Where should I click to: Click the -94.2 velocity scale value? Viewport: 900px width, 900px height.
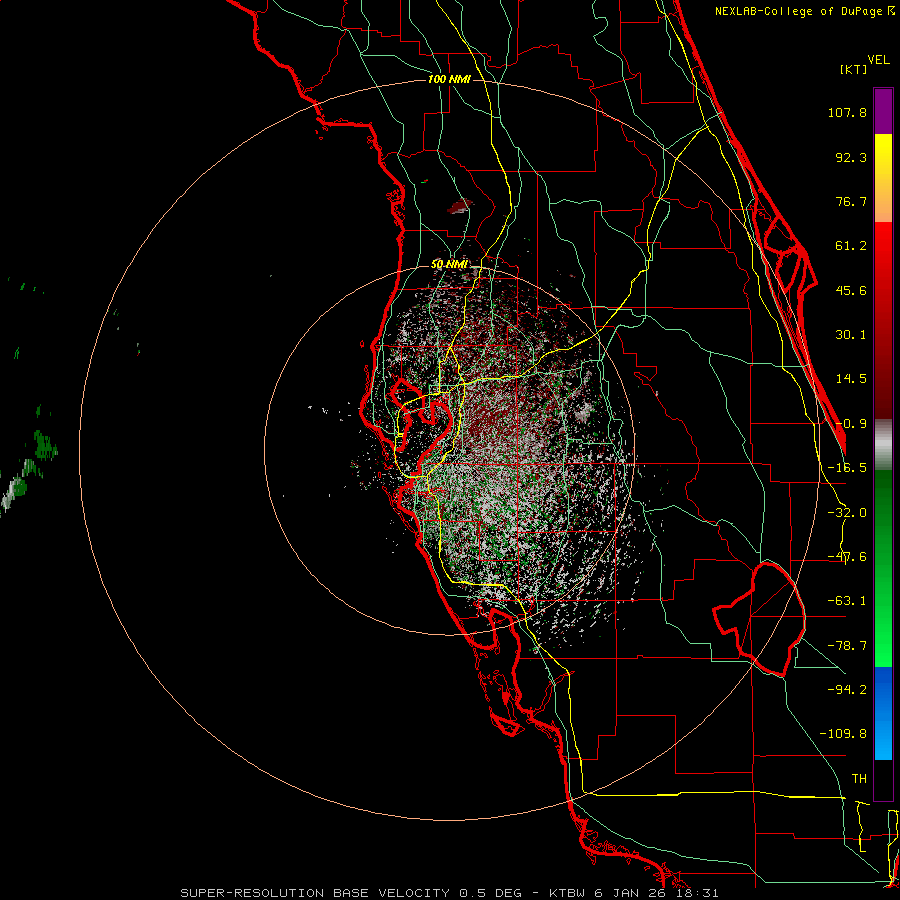click(x=847, y=689)
